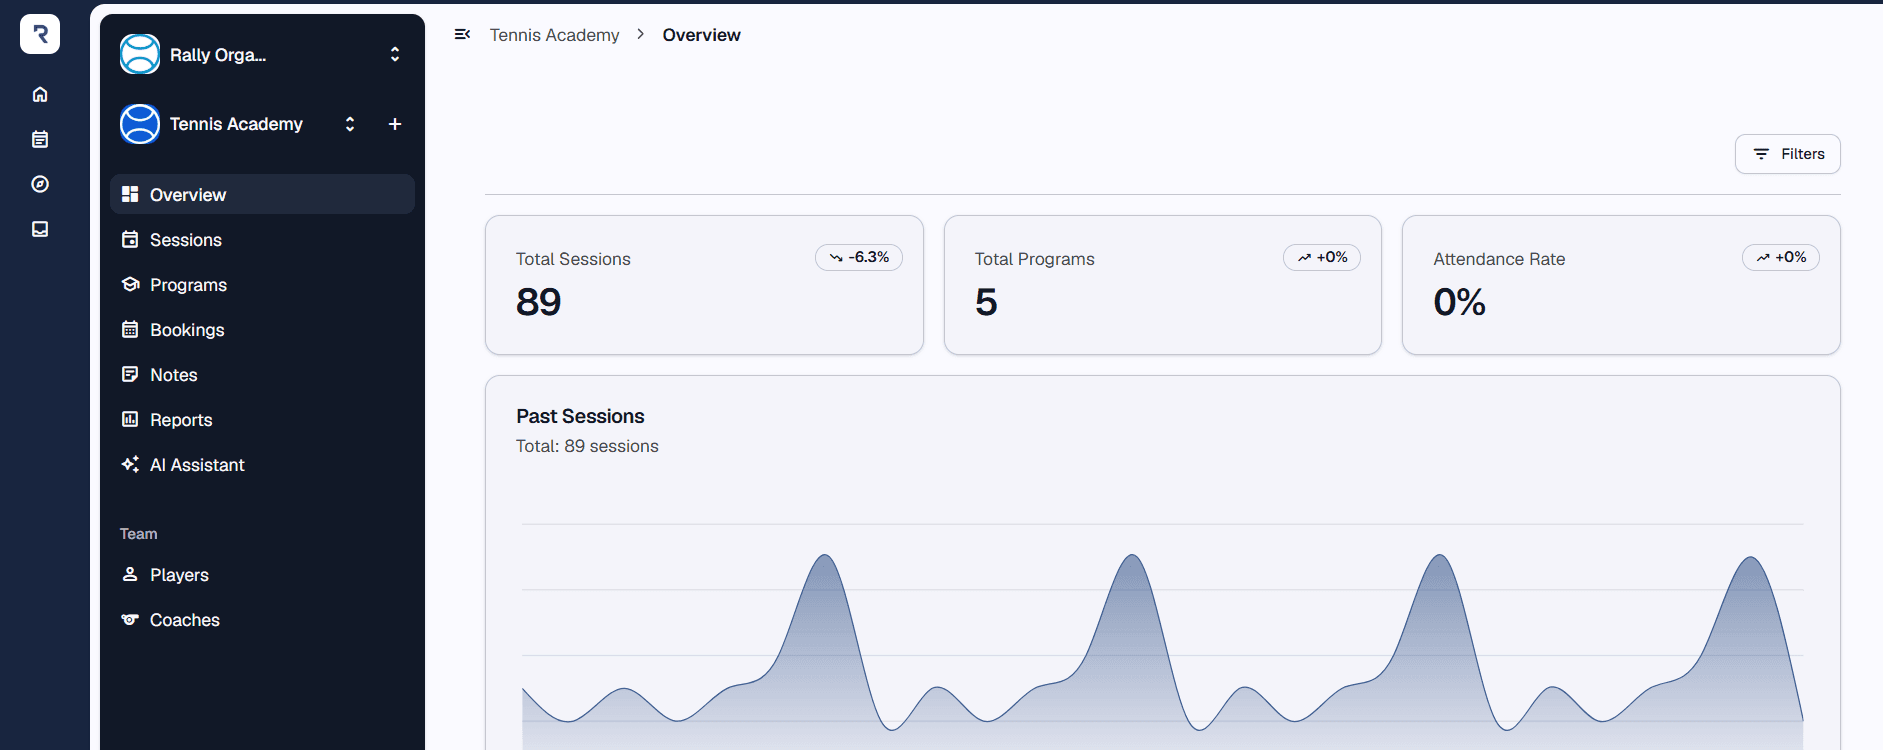Click the Total Programs value 5

[x=986, y=302]
